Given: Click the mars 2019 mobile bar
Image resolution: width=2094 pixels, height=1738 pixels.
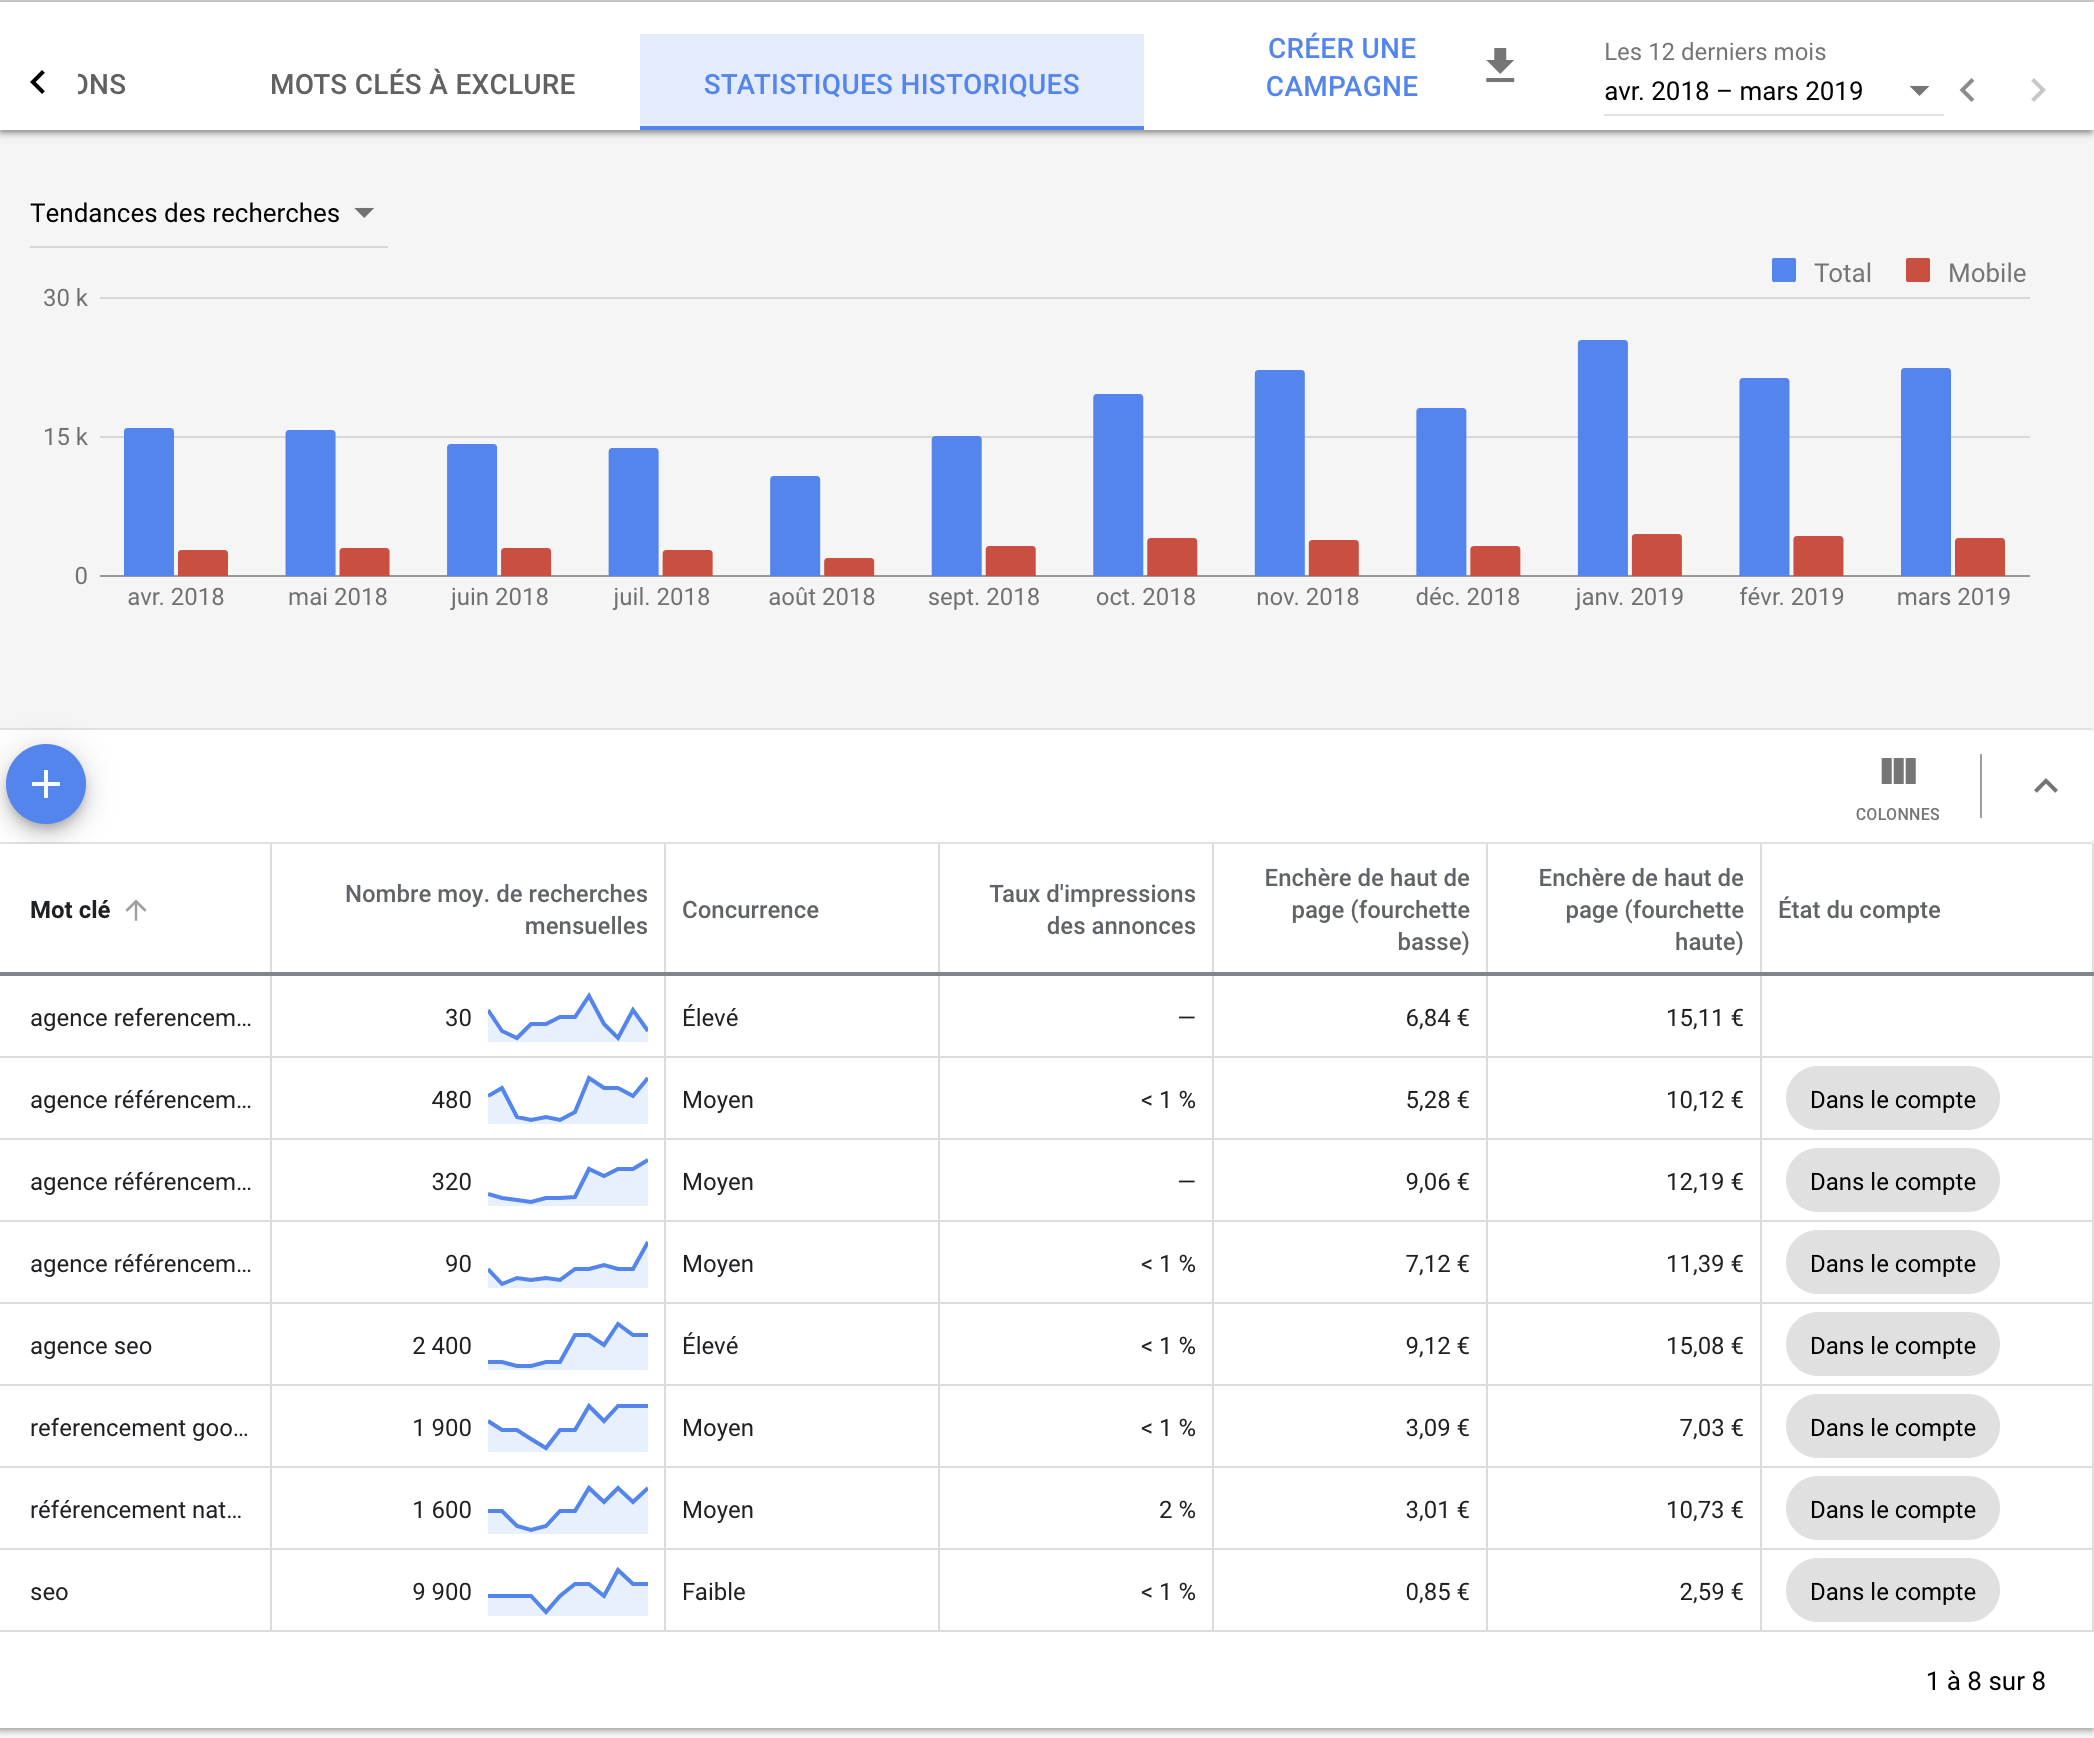Looking at the screenshot, I should [1979, 557].
